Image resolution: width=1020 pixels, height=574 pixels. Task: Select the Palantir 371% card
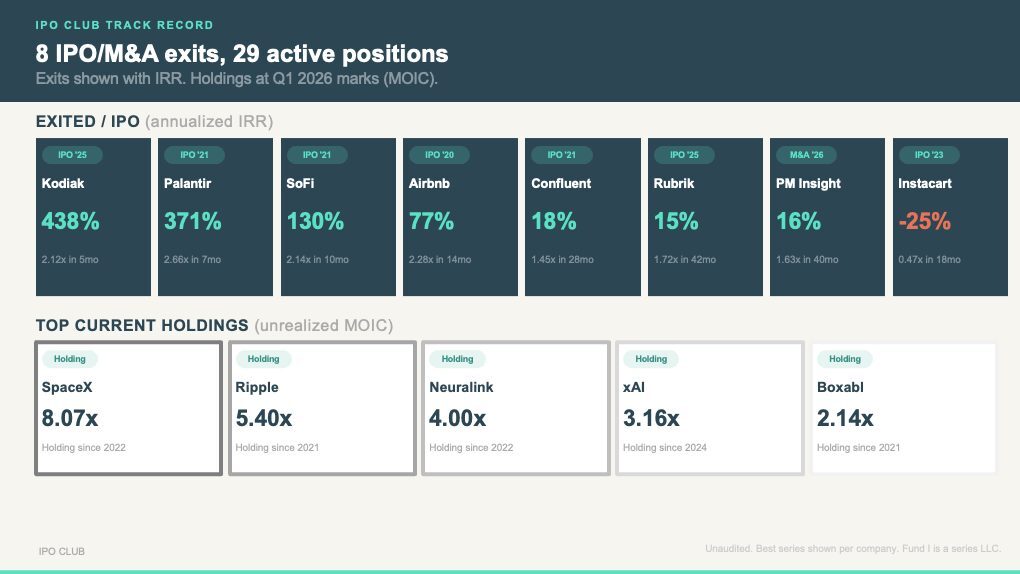tap(215, 217)
